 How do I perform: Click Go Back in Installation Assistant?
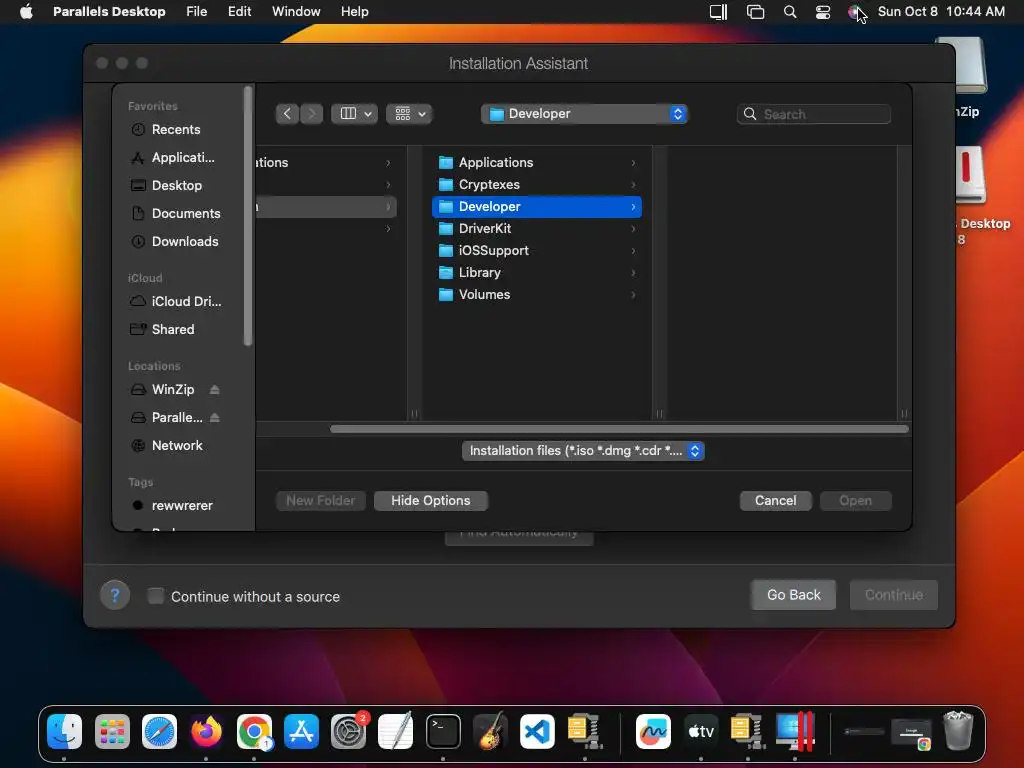793,595
